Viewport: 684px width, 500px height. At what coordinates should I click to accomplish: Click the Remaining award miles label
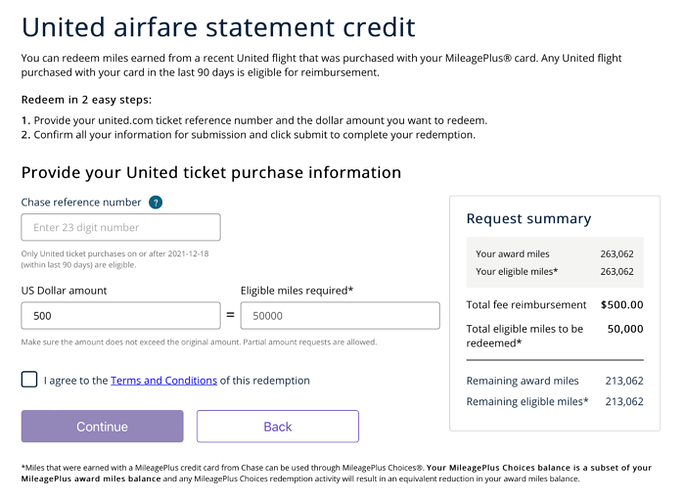pos(522,381)
